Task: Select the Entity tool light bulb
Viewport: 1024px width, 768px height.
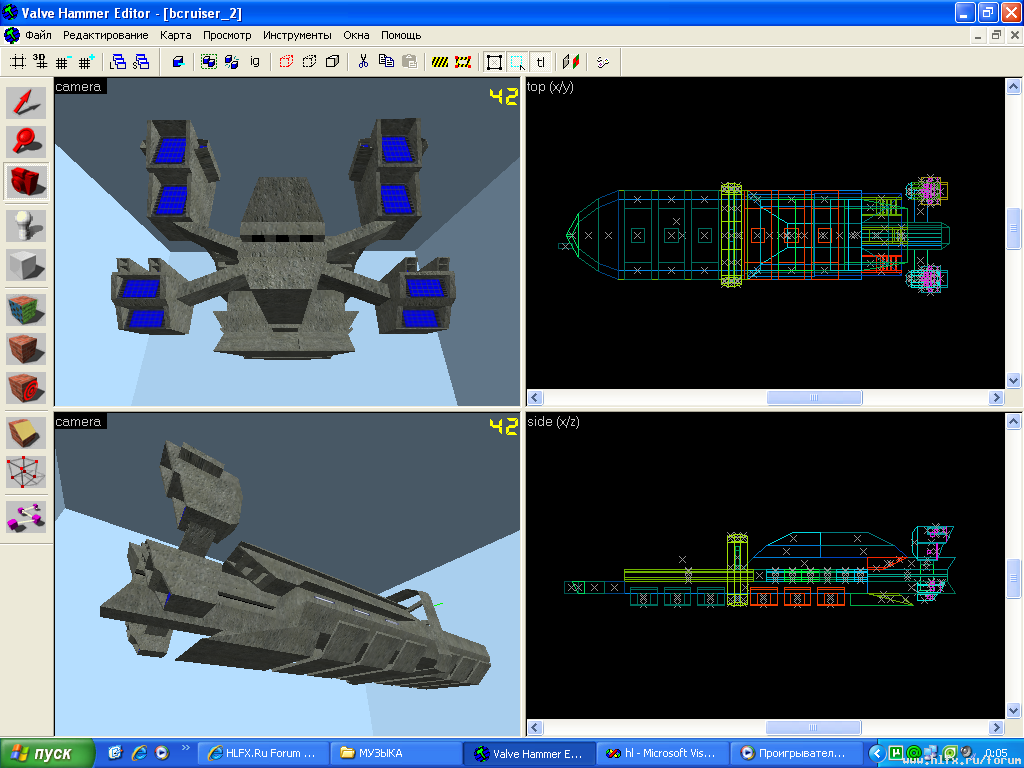Action: coord(26,226)
